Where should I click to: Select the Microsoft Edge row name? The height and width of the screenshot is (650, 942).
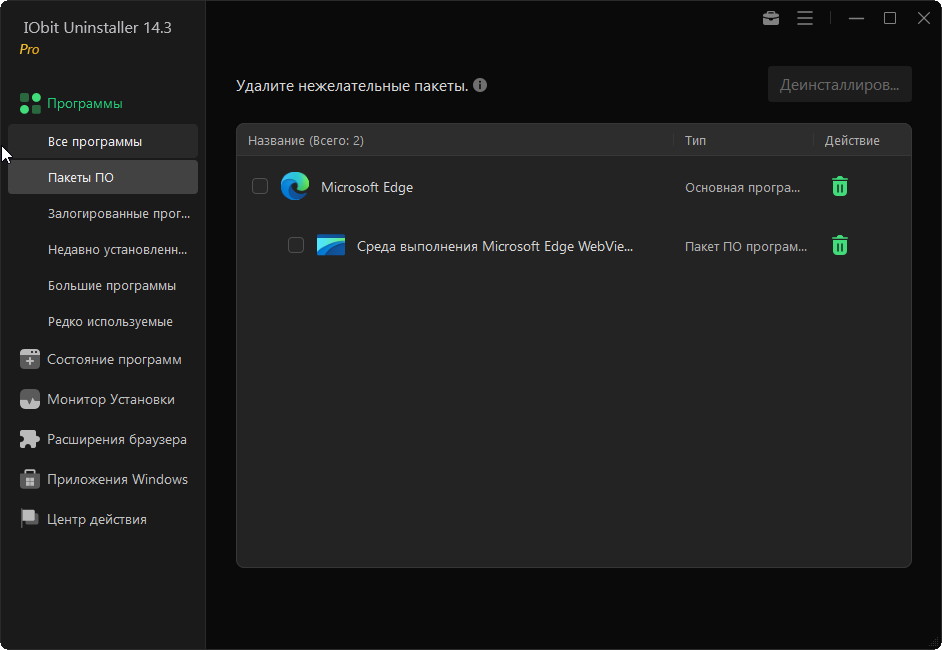point(367,187)
